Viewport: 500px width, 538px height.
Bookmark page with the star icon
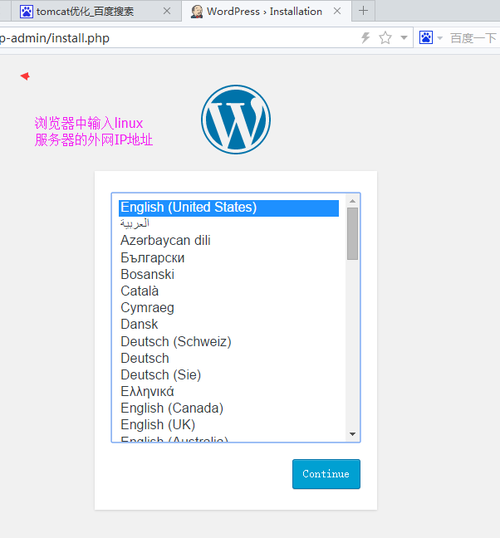pos(385,38)
